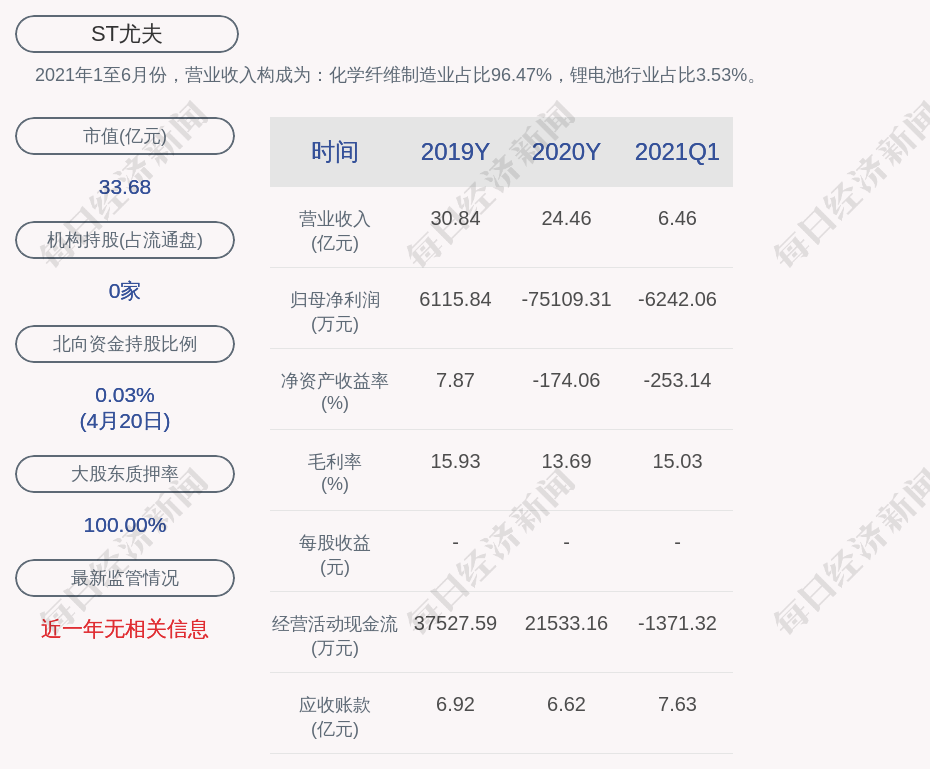The width and height of the screenshot is (930, 769).
Task: Click the -75109.31 net profit cell
Action: coord(566,299)
